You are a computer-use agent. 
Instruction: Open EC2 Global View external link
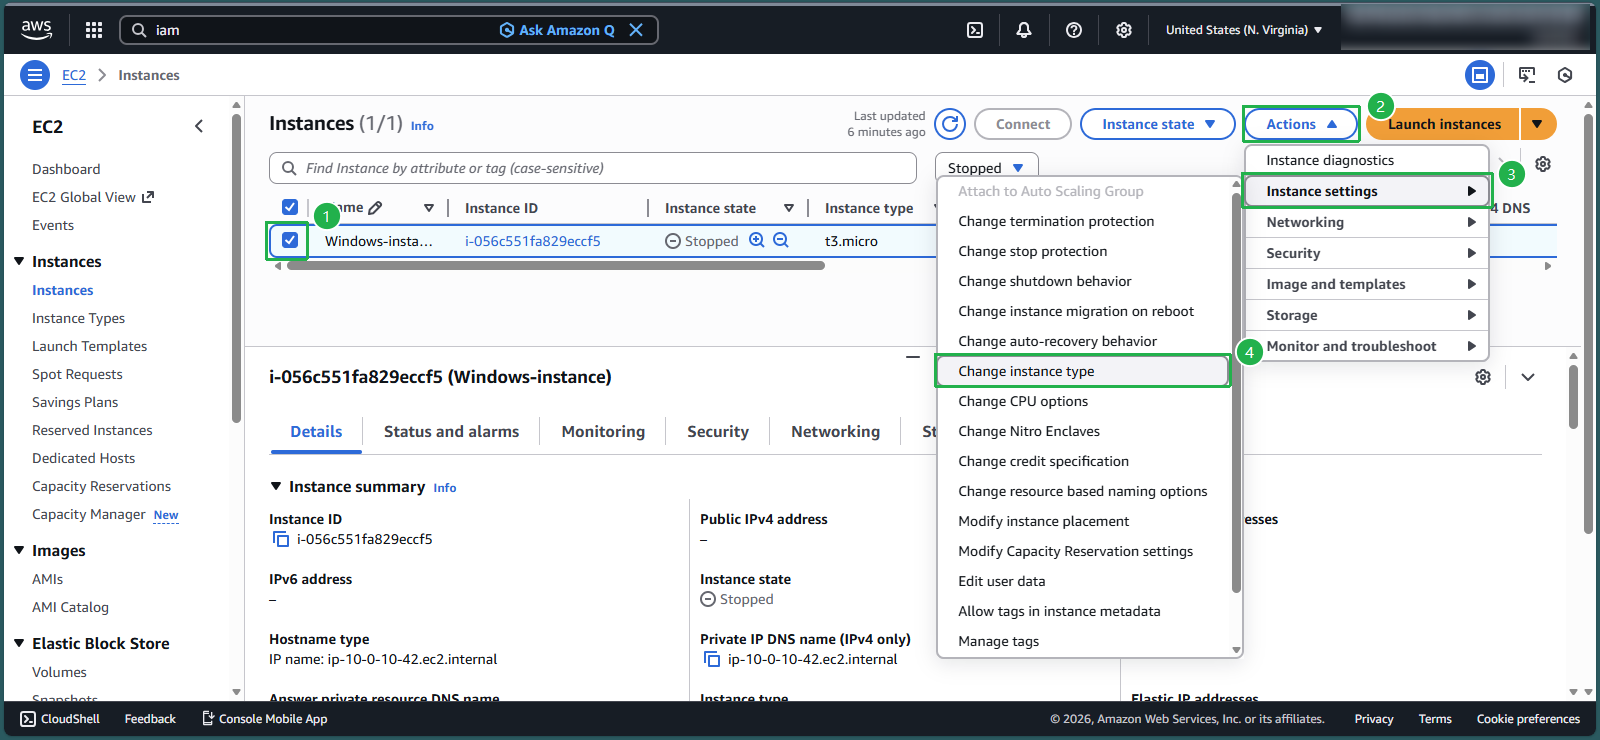pyautogui.click(x=93, y=197)
